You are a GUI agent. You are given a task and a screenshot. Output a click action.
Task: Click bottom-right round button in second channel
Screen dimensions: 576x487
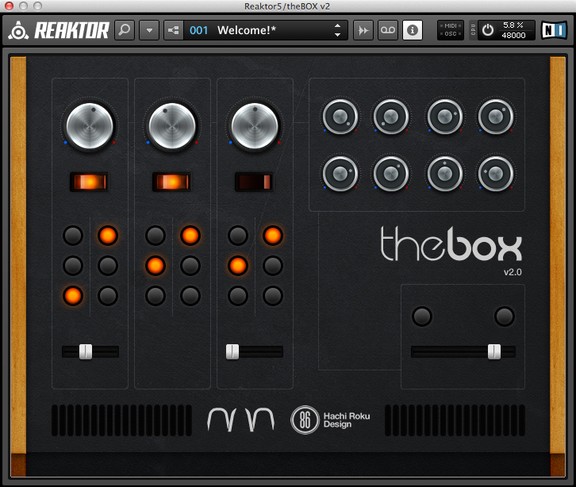coord(190,296)
